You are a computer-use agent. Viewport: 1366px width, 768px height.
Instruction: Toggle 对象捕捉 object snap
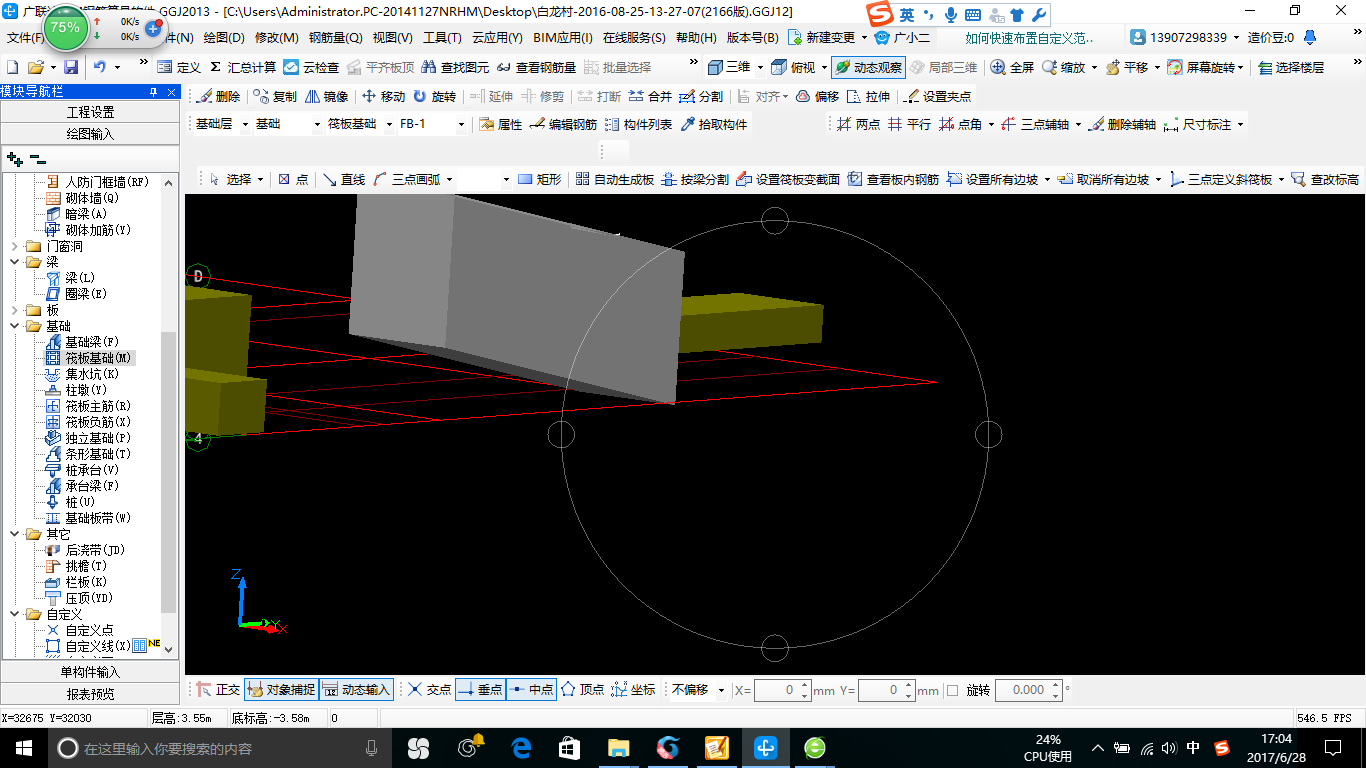(x=280, y=690)
